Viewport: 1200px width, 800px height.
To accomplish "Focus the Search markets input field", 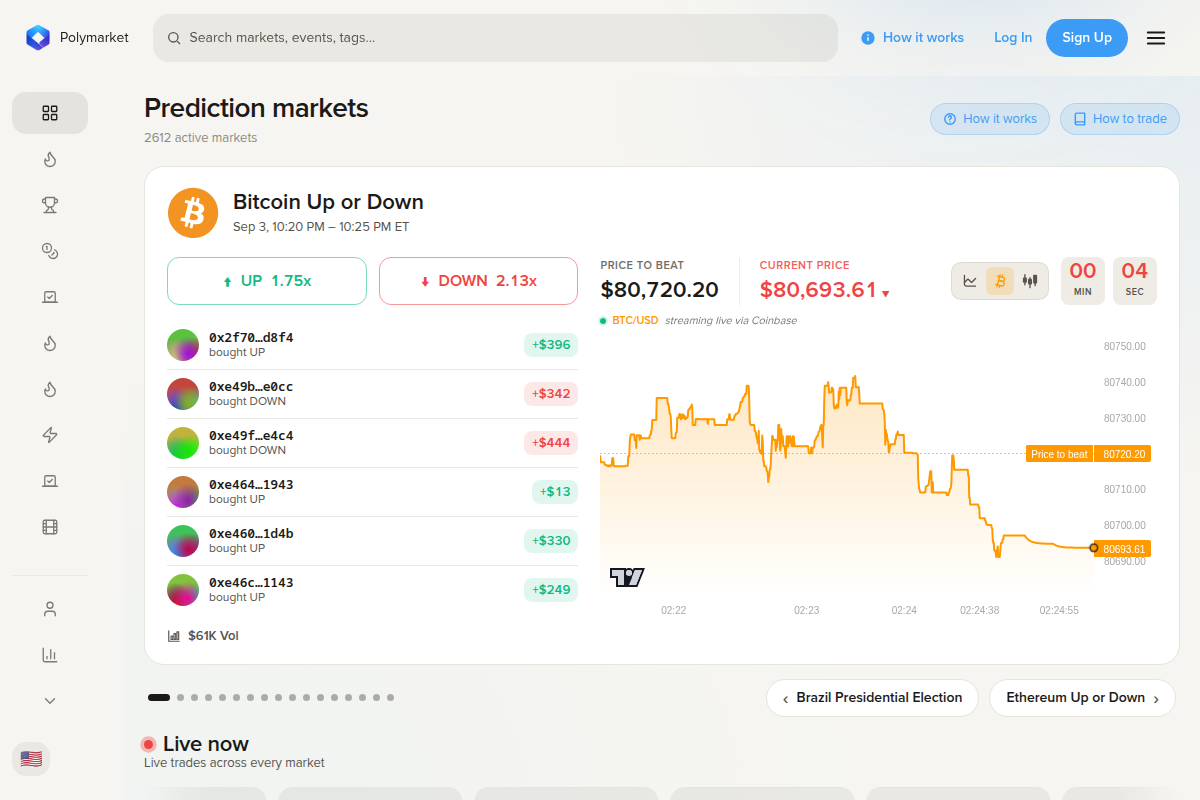I will 495,38.
